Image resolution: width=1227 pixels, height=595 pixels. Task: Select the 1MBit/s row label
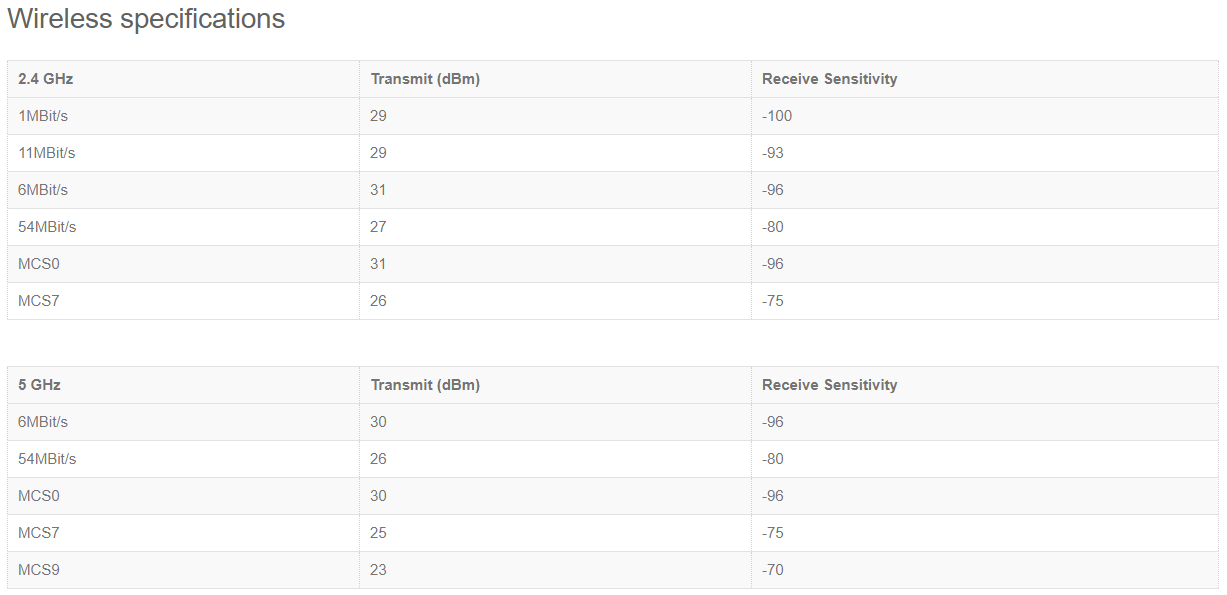coord(43,116)
